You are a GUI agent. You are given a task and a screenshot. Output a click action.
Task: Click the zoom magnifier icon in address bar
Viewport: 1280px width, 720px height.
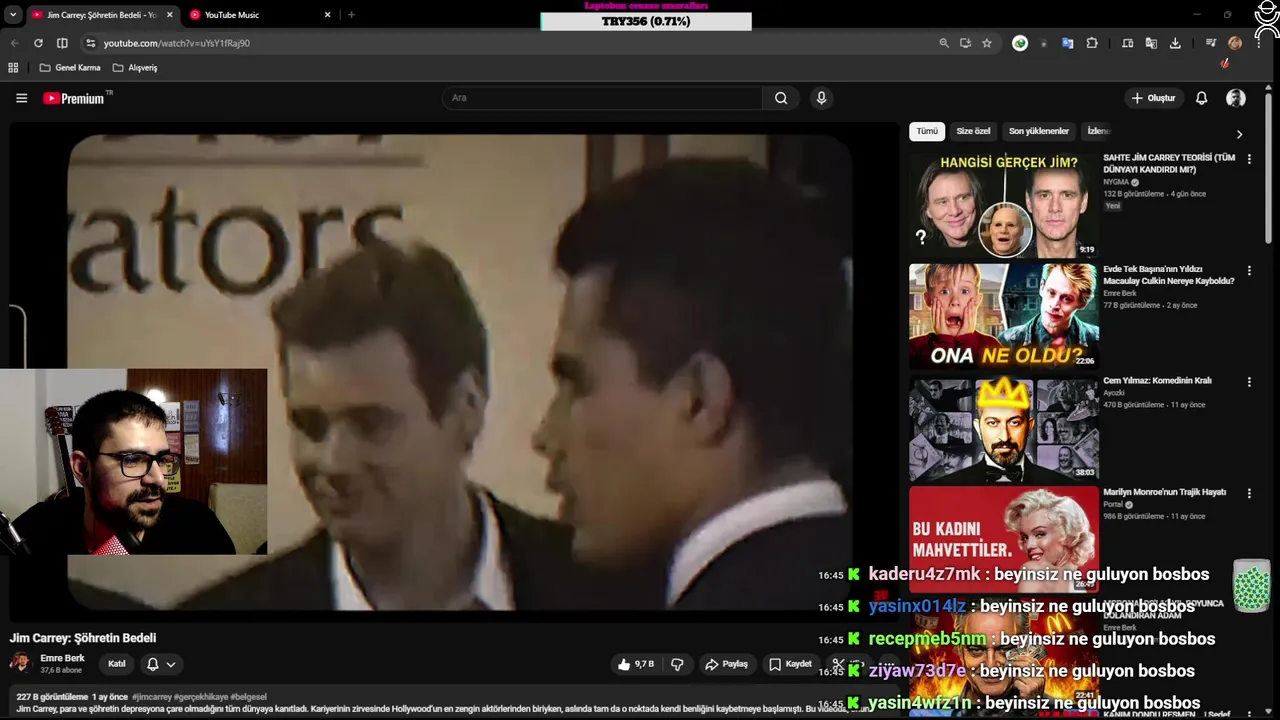(x=943, y=43)
